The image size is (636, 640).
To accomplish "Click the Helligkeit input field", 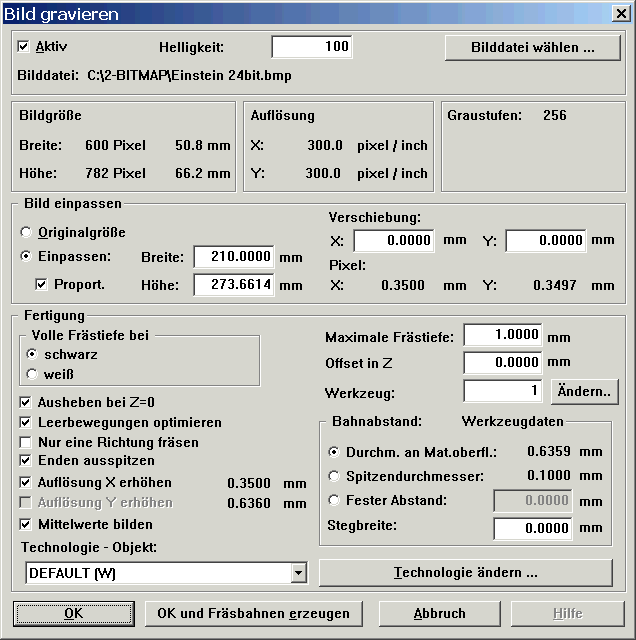I will pos(311,47).
